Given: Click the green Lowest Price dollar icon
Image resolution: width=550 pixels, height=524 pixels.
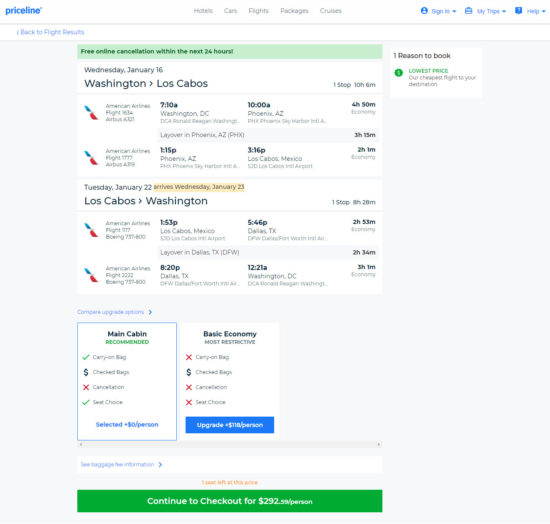Looking at the screenshot, I should pos(398,73).
